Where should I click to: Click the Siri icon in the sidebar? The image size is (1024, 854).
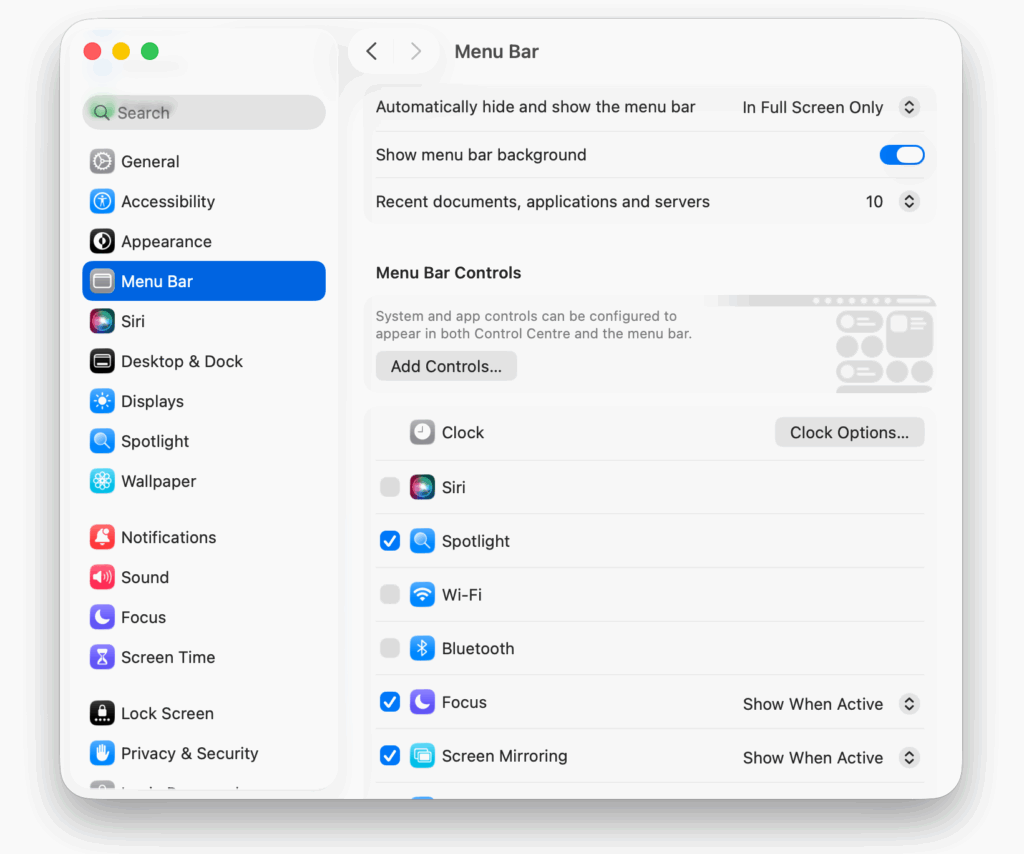pyautogui.click(x=102, y=321)
